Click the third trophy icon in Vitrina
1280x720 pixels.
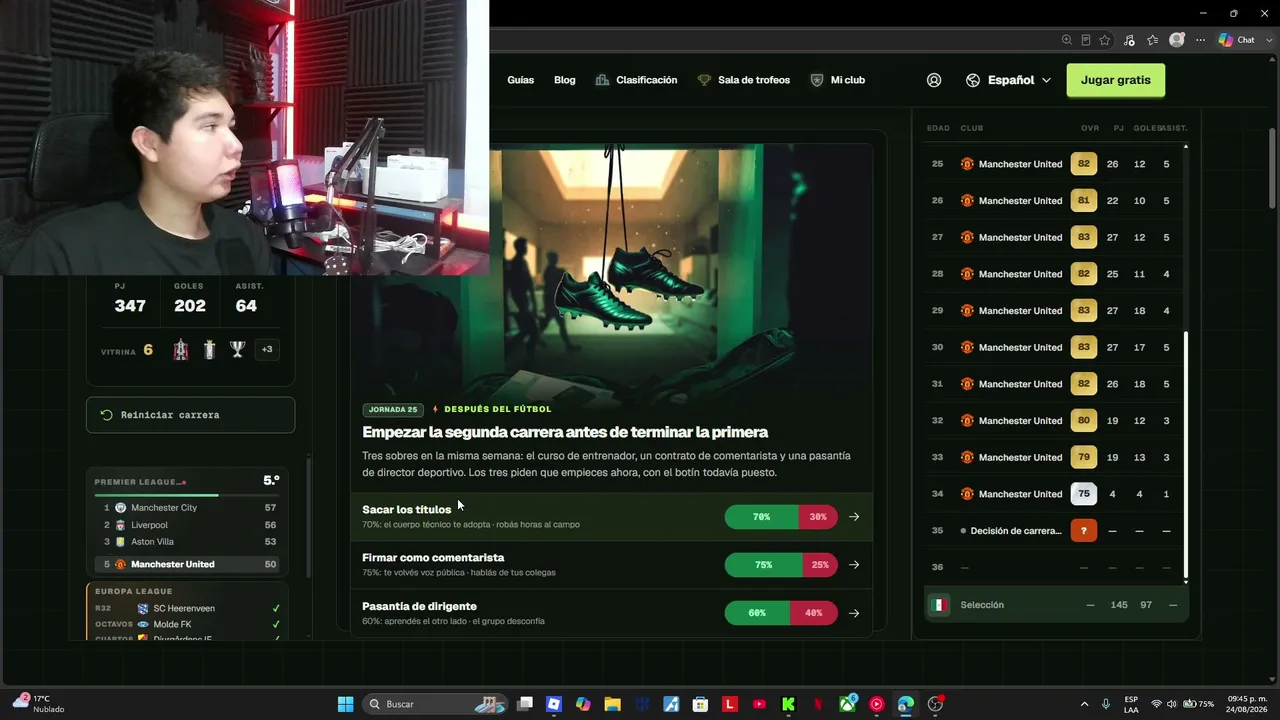point(237,349)
